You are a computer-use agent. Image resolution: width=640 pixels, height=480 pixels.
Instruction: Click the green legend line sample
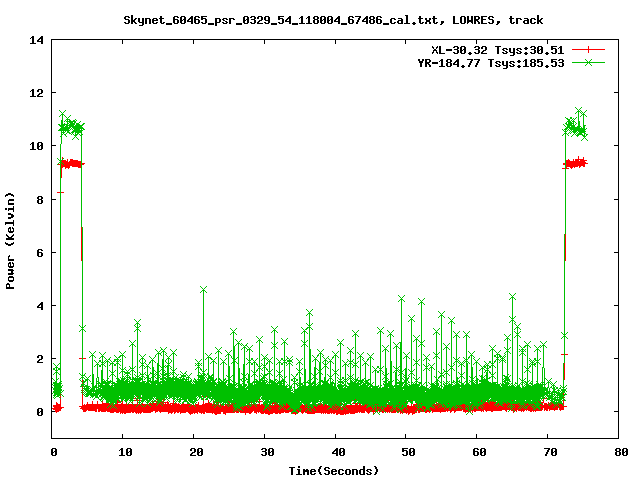588,62
